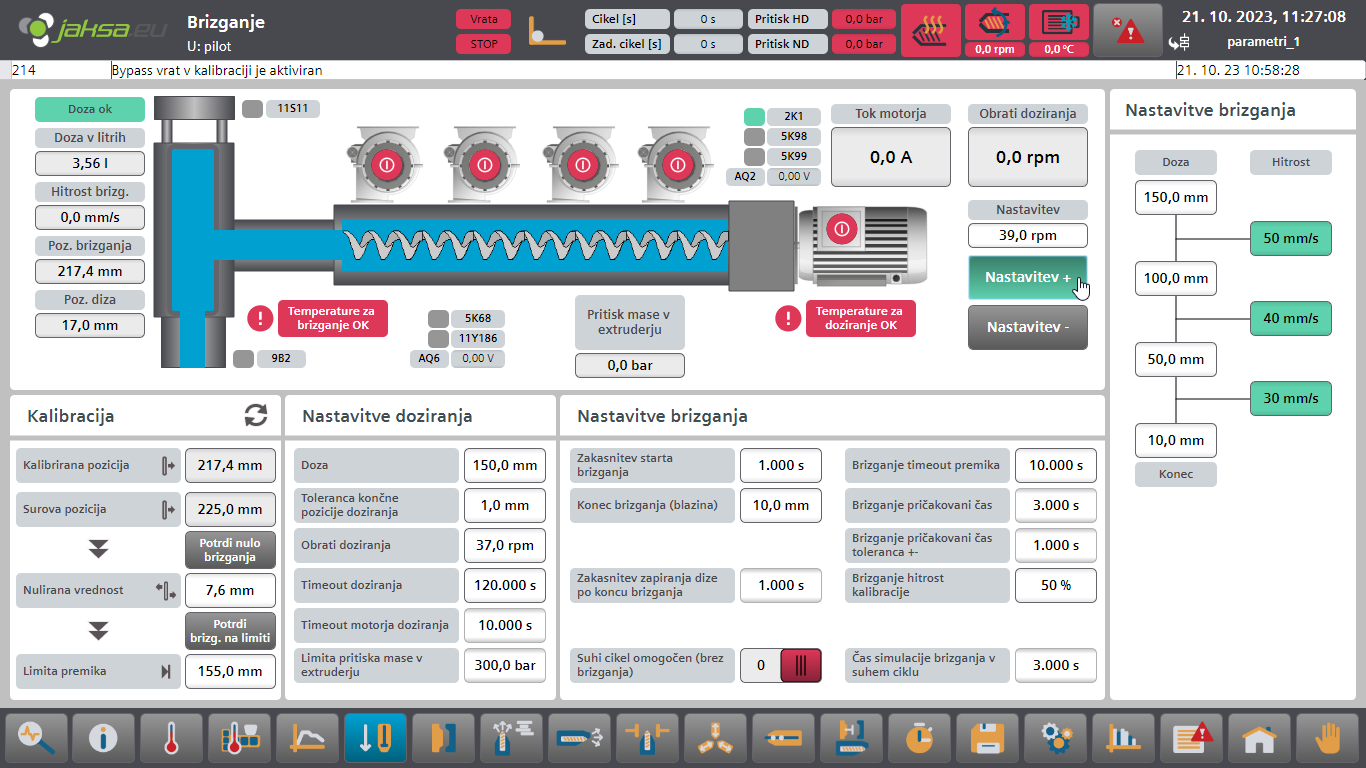This screenshot has height=768, width=1366.
Task: Open the diagnostics magnifier page in bottom bar
Action: 35,739
